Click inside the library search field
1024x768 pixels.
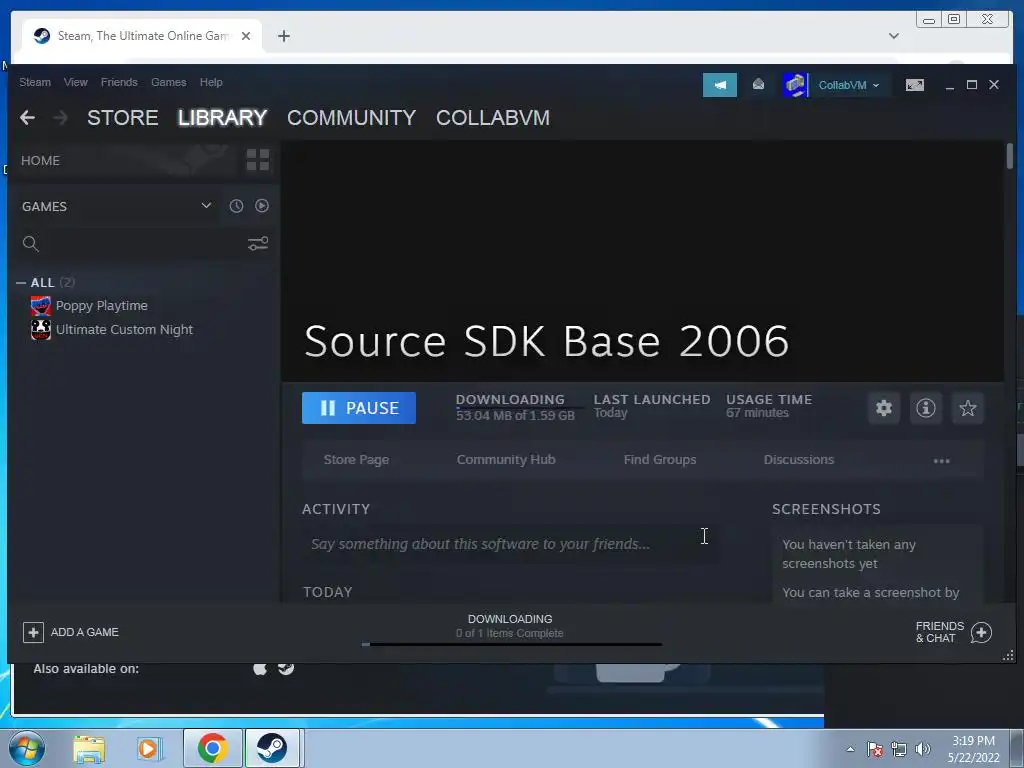[x=142, y=244]
